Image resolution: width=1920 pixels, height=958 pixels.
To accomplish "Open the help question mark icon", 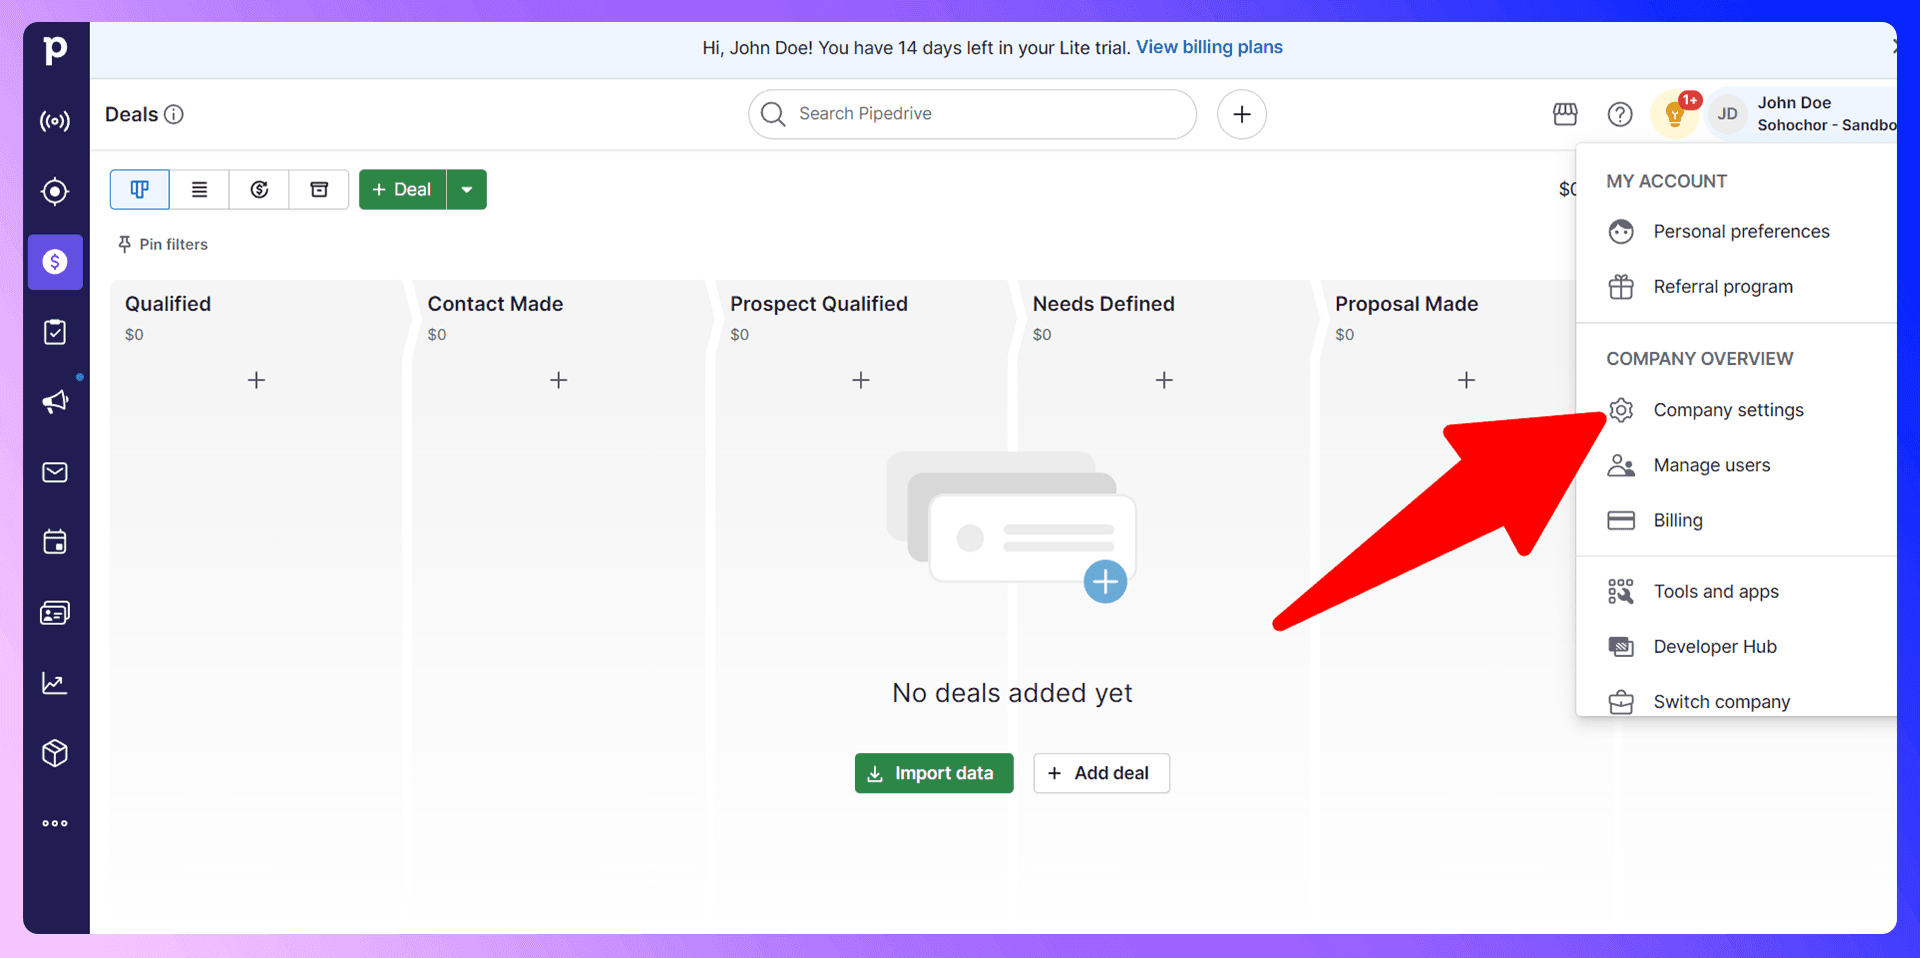I will coord(1620,114).
